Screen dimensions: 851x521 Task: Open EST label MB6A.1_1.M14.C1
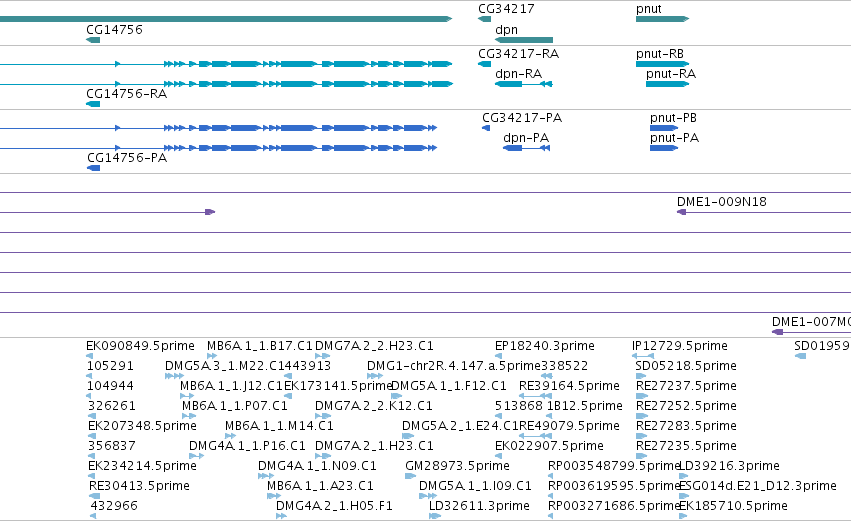pyautogui.click(x=279, y=426)
